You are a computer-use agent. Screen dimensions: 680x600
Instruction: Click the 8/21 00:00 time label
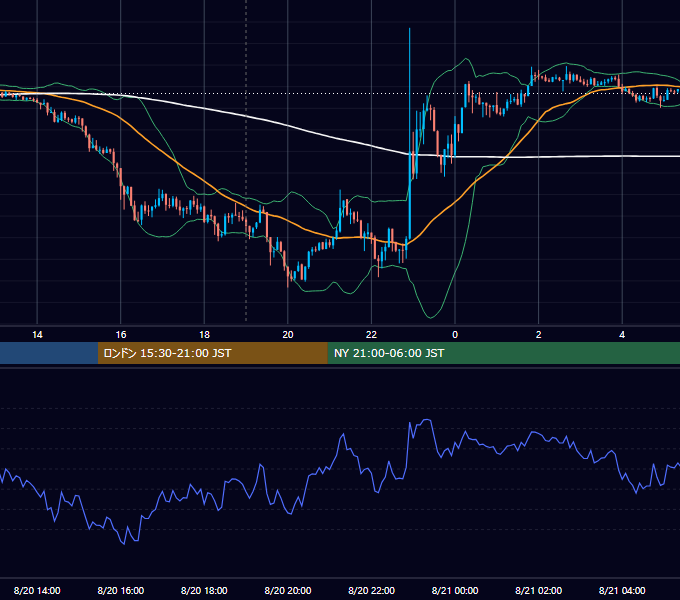click(x=455, y=590)
